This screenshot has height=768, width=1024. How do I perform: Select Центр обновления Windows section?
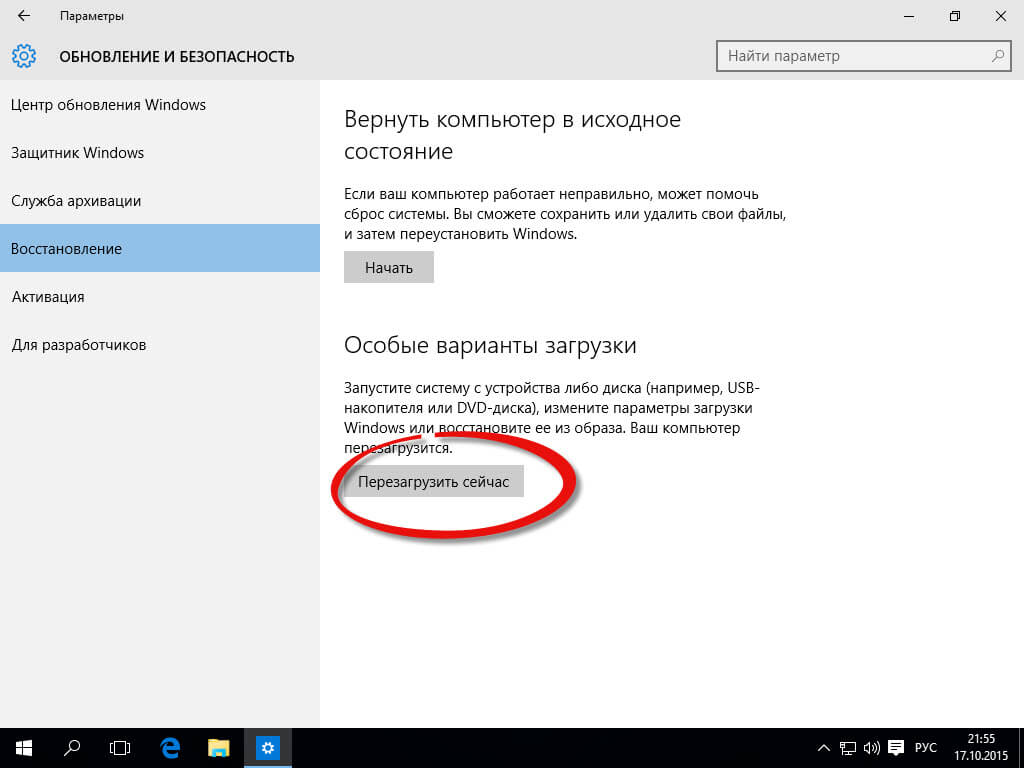pos(160,104)
